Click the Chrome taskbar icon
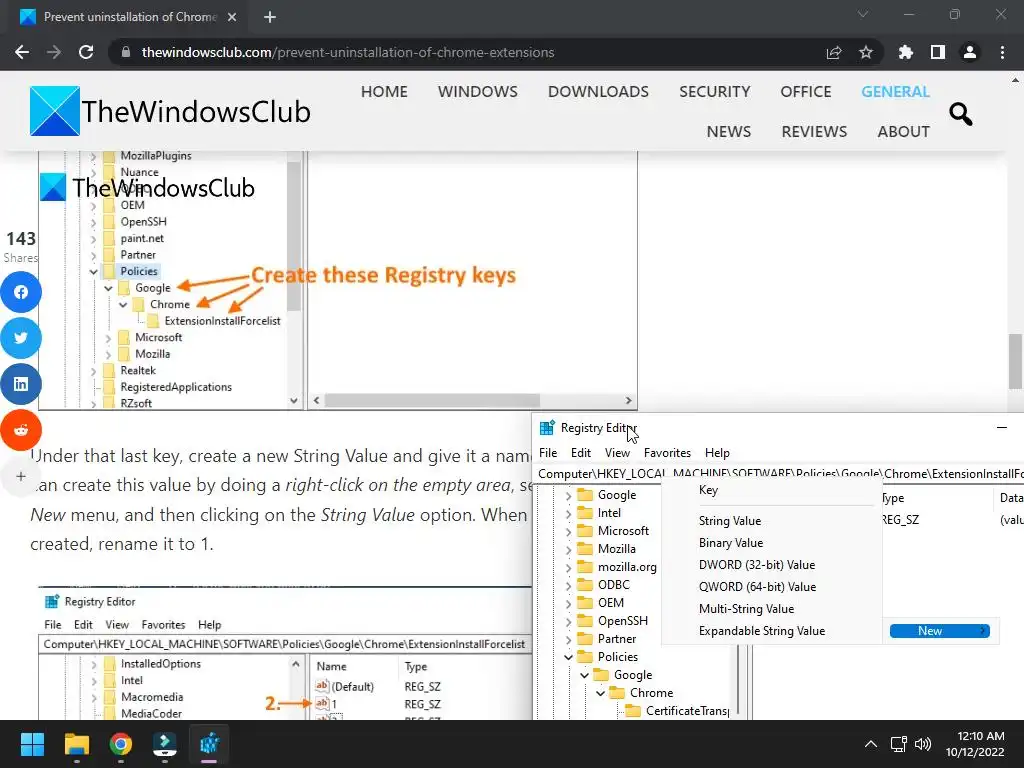The height and width of the screenshot is (768, 1024). pos(121,744)
